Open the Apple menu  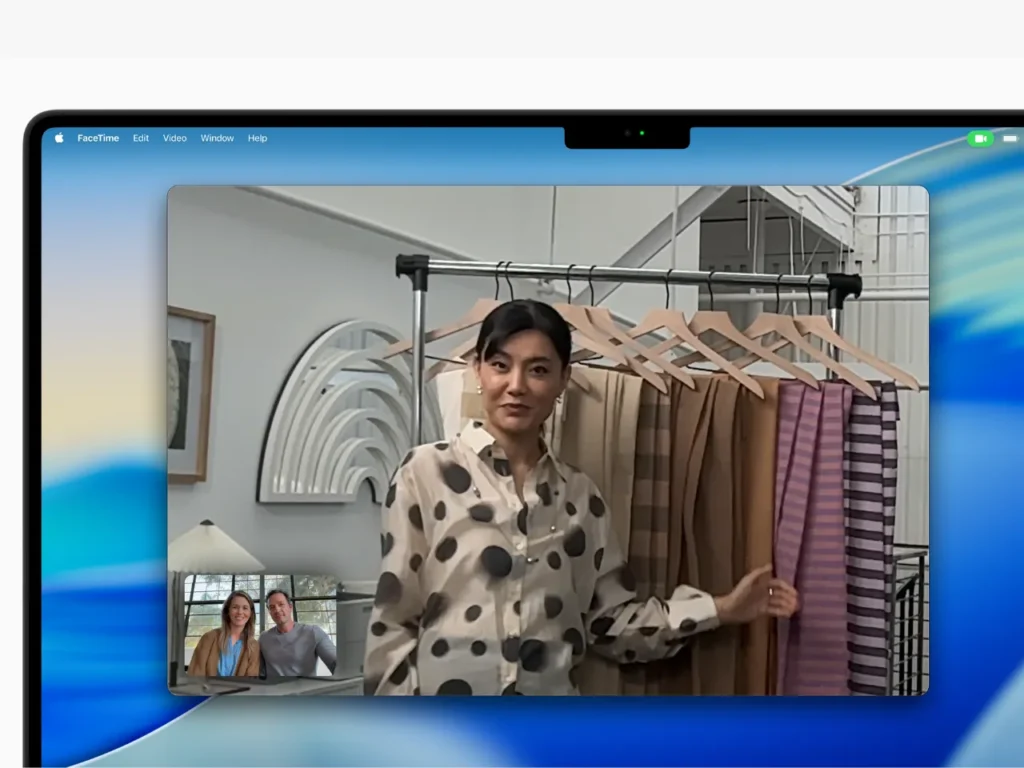(58, 138)
